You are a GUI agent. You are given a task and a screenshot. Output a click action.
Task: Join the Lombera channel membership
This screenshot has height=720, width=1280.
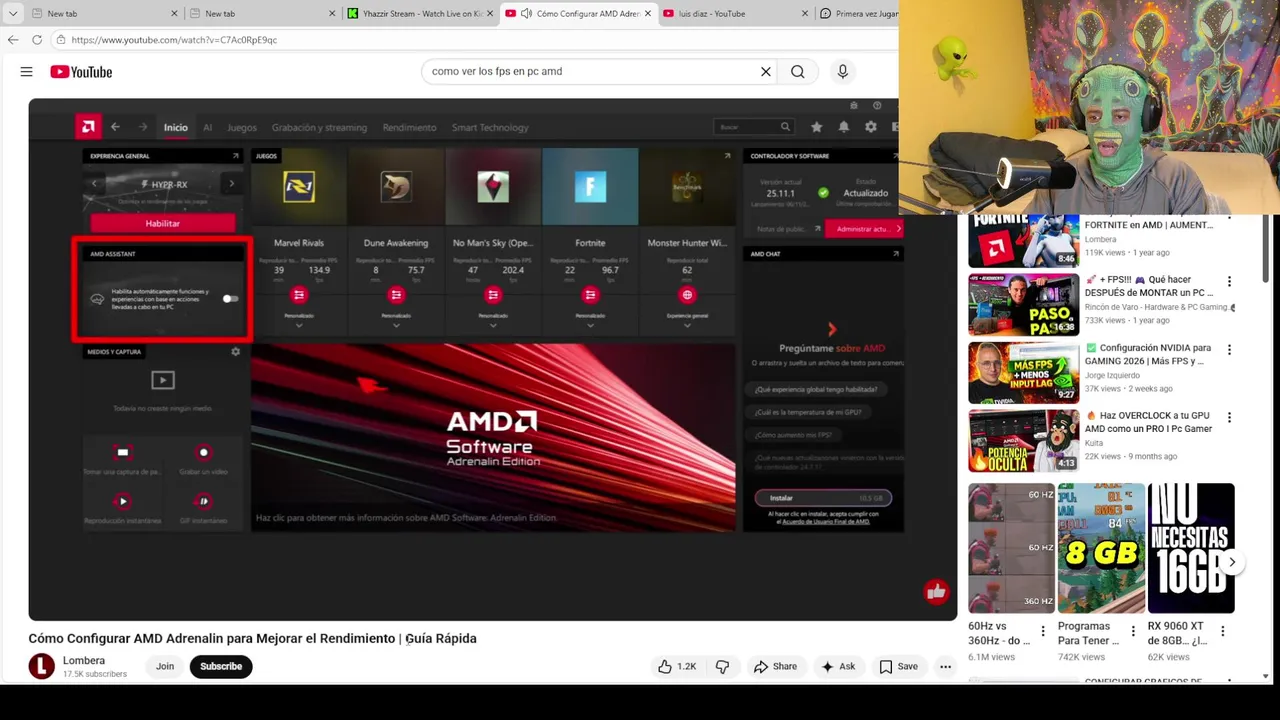point(165,667)
